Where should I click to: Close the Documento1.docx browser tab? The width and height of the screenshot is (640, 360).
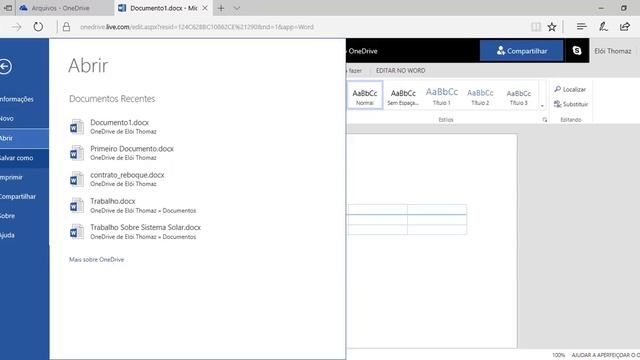205,8
